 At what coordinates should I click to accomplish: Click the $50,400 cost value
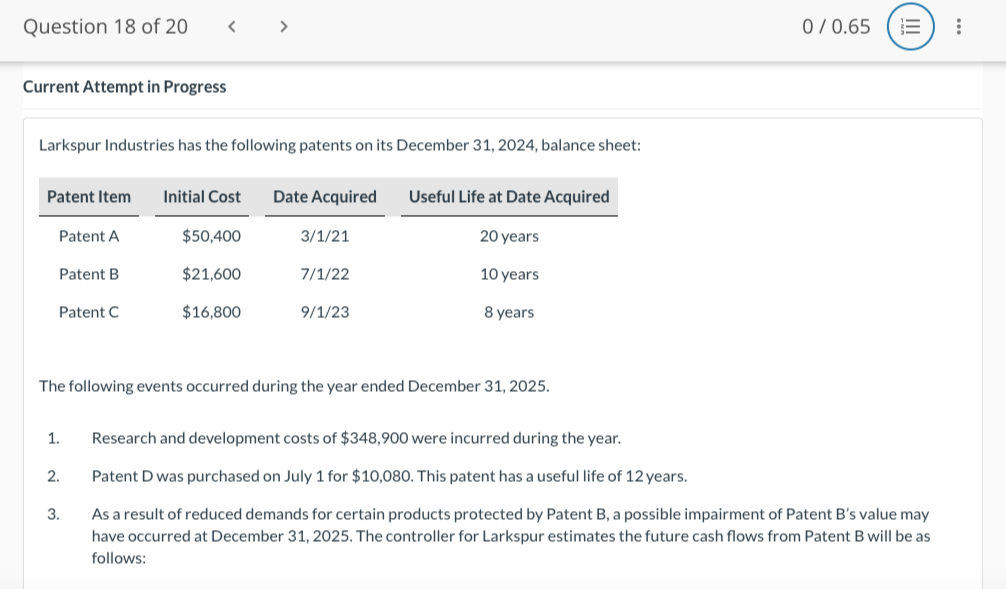(x=212, y=236)
